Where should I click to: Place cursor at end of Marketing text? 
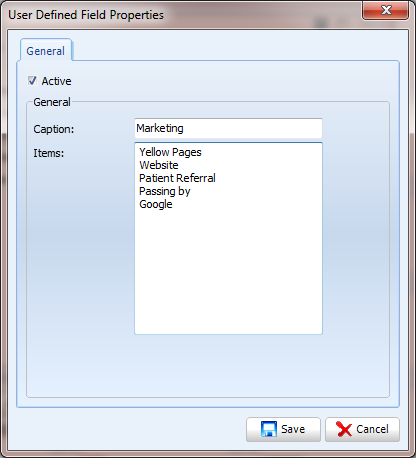coord(184,128)
